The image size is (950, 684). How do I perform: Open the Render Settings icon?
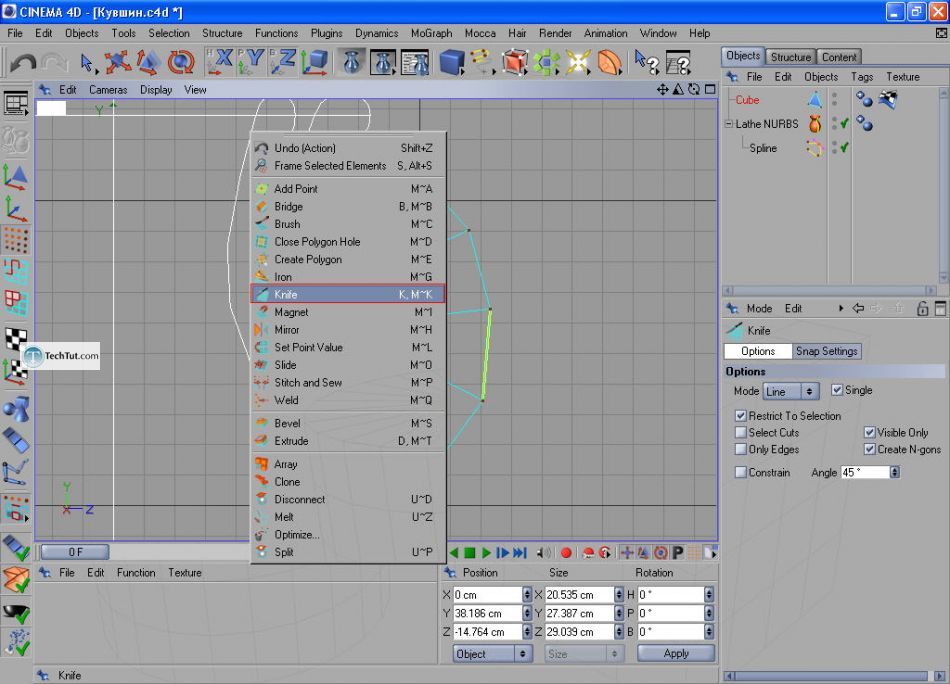(x=416, y=62)
